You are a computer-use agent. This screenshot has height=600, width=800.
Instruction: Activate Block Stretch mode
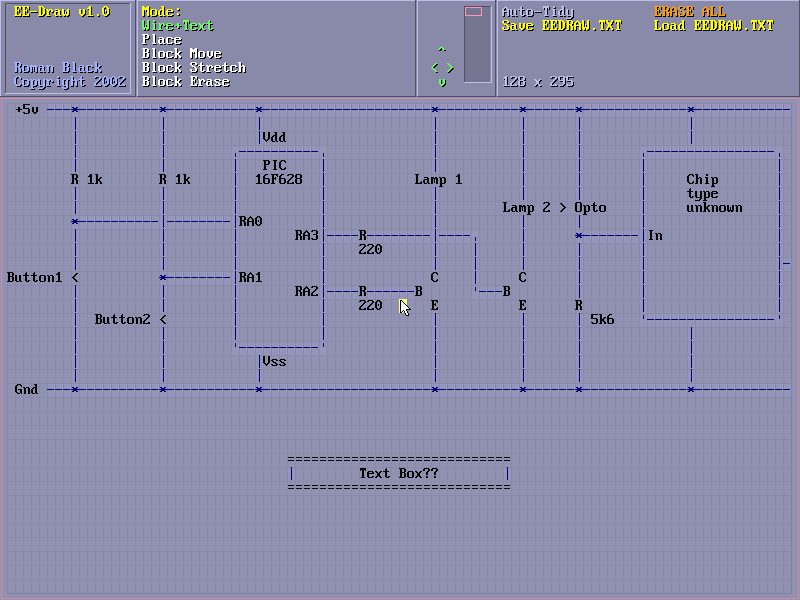[x=193, y=68]
